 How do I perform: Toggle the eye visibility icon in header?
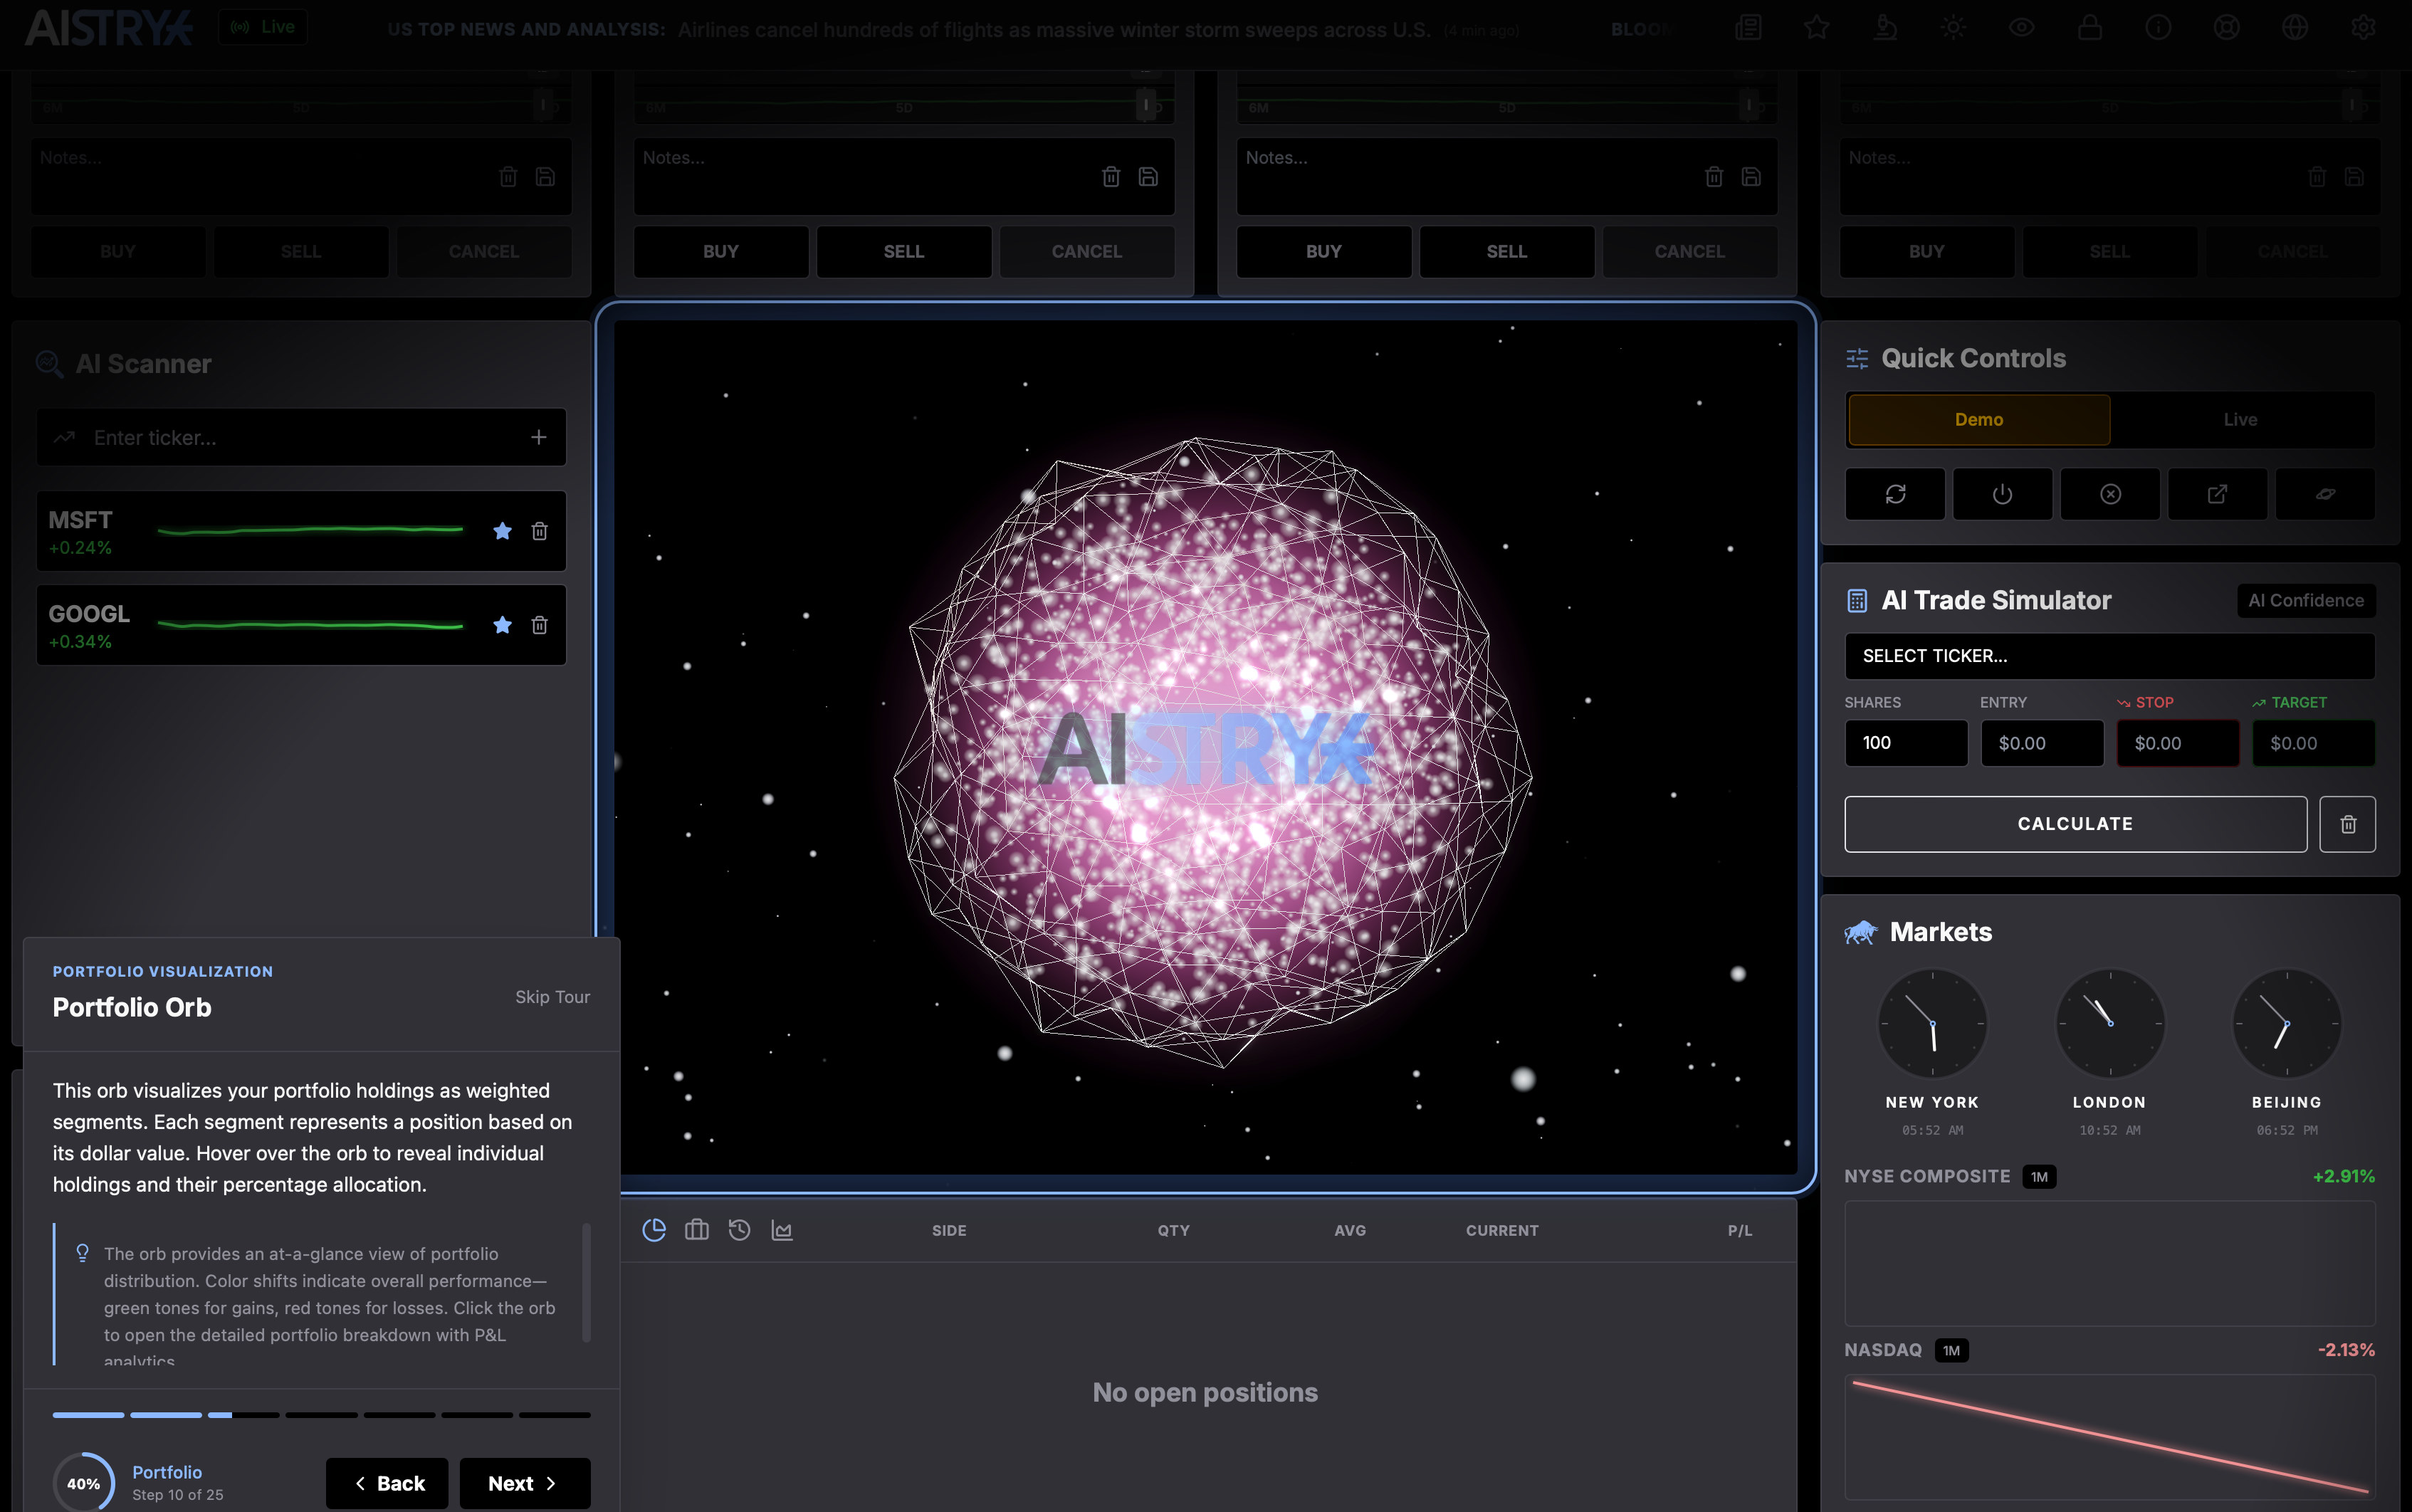point(2021,27)
